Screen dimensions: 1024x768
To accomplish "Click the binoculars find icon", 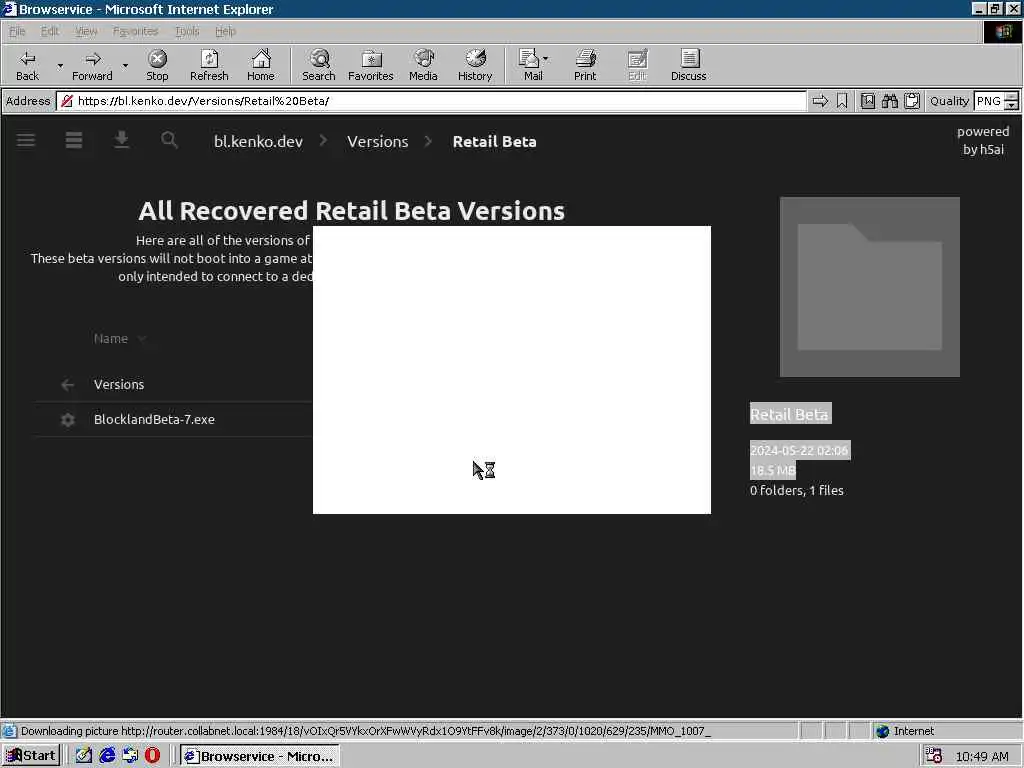I will coord(889,101).
